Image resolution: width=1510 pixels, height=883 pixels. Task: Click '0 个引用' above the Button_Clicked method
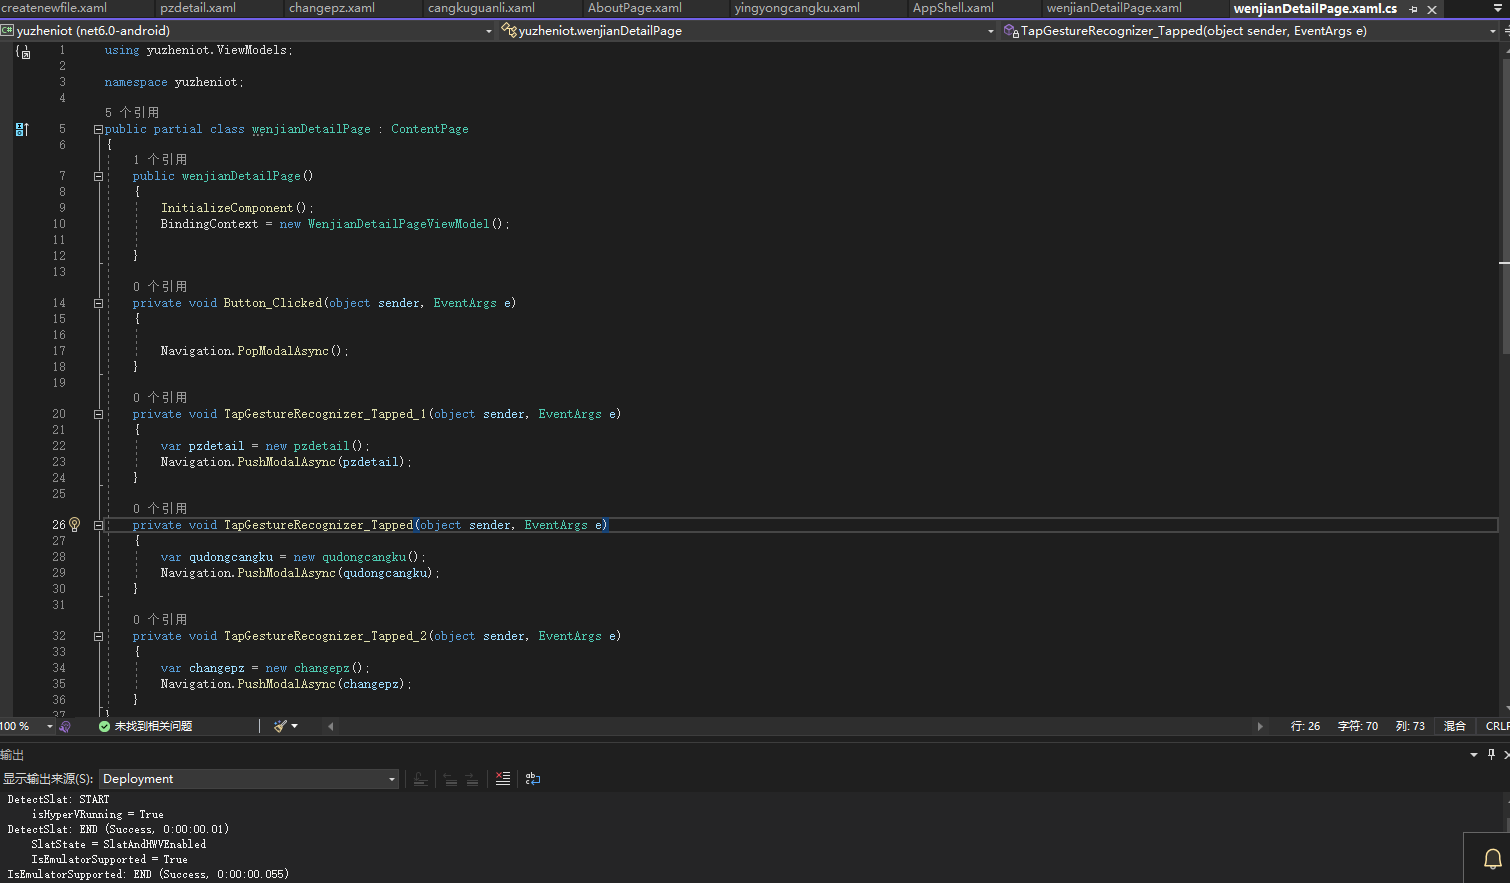click(x=160, y=287)
